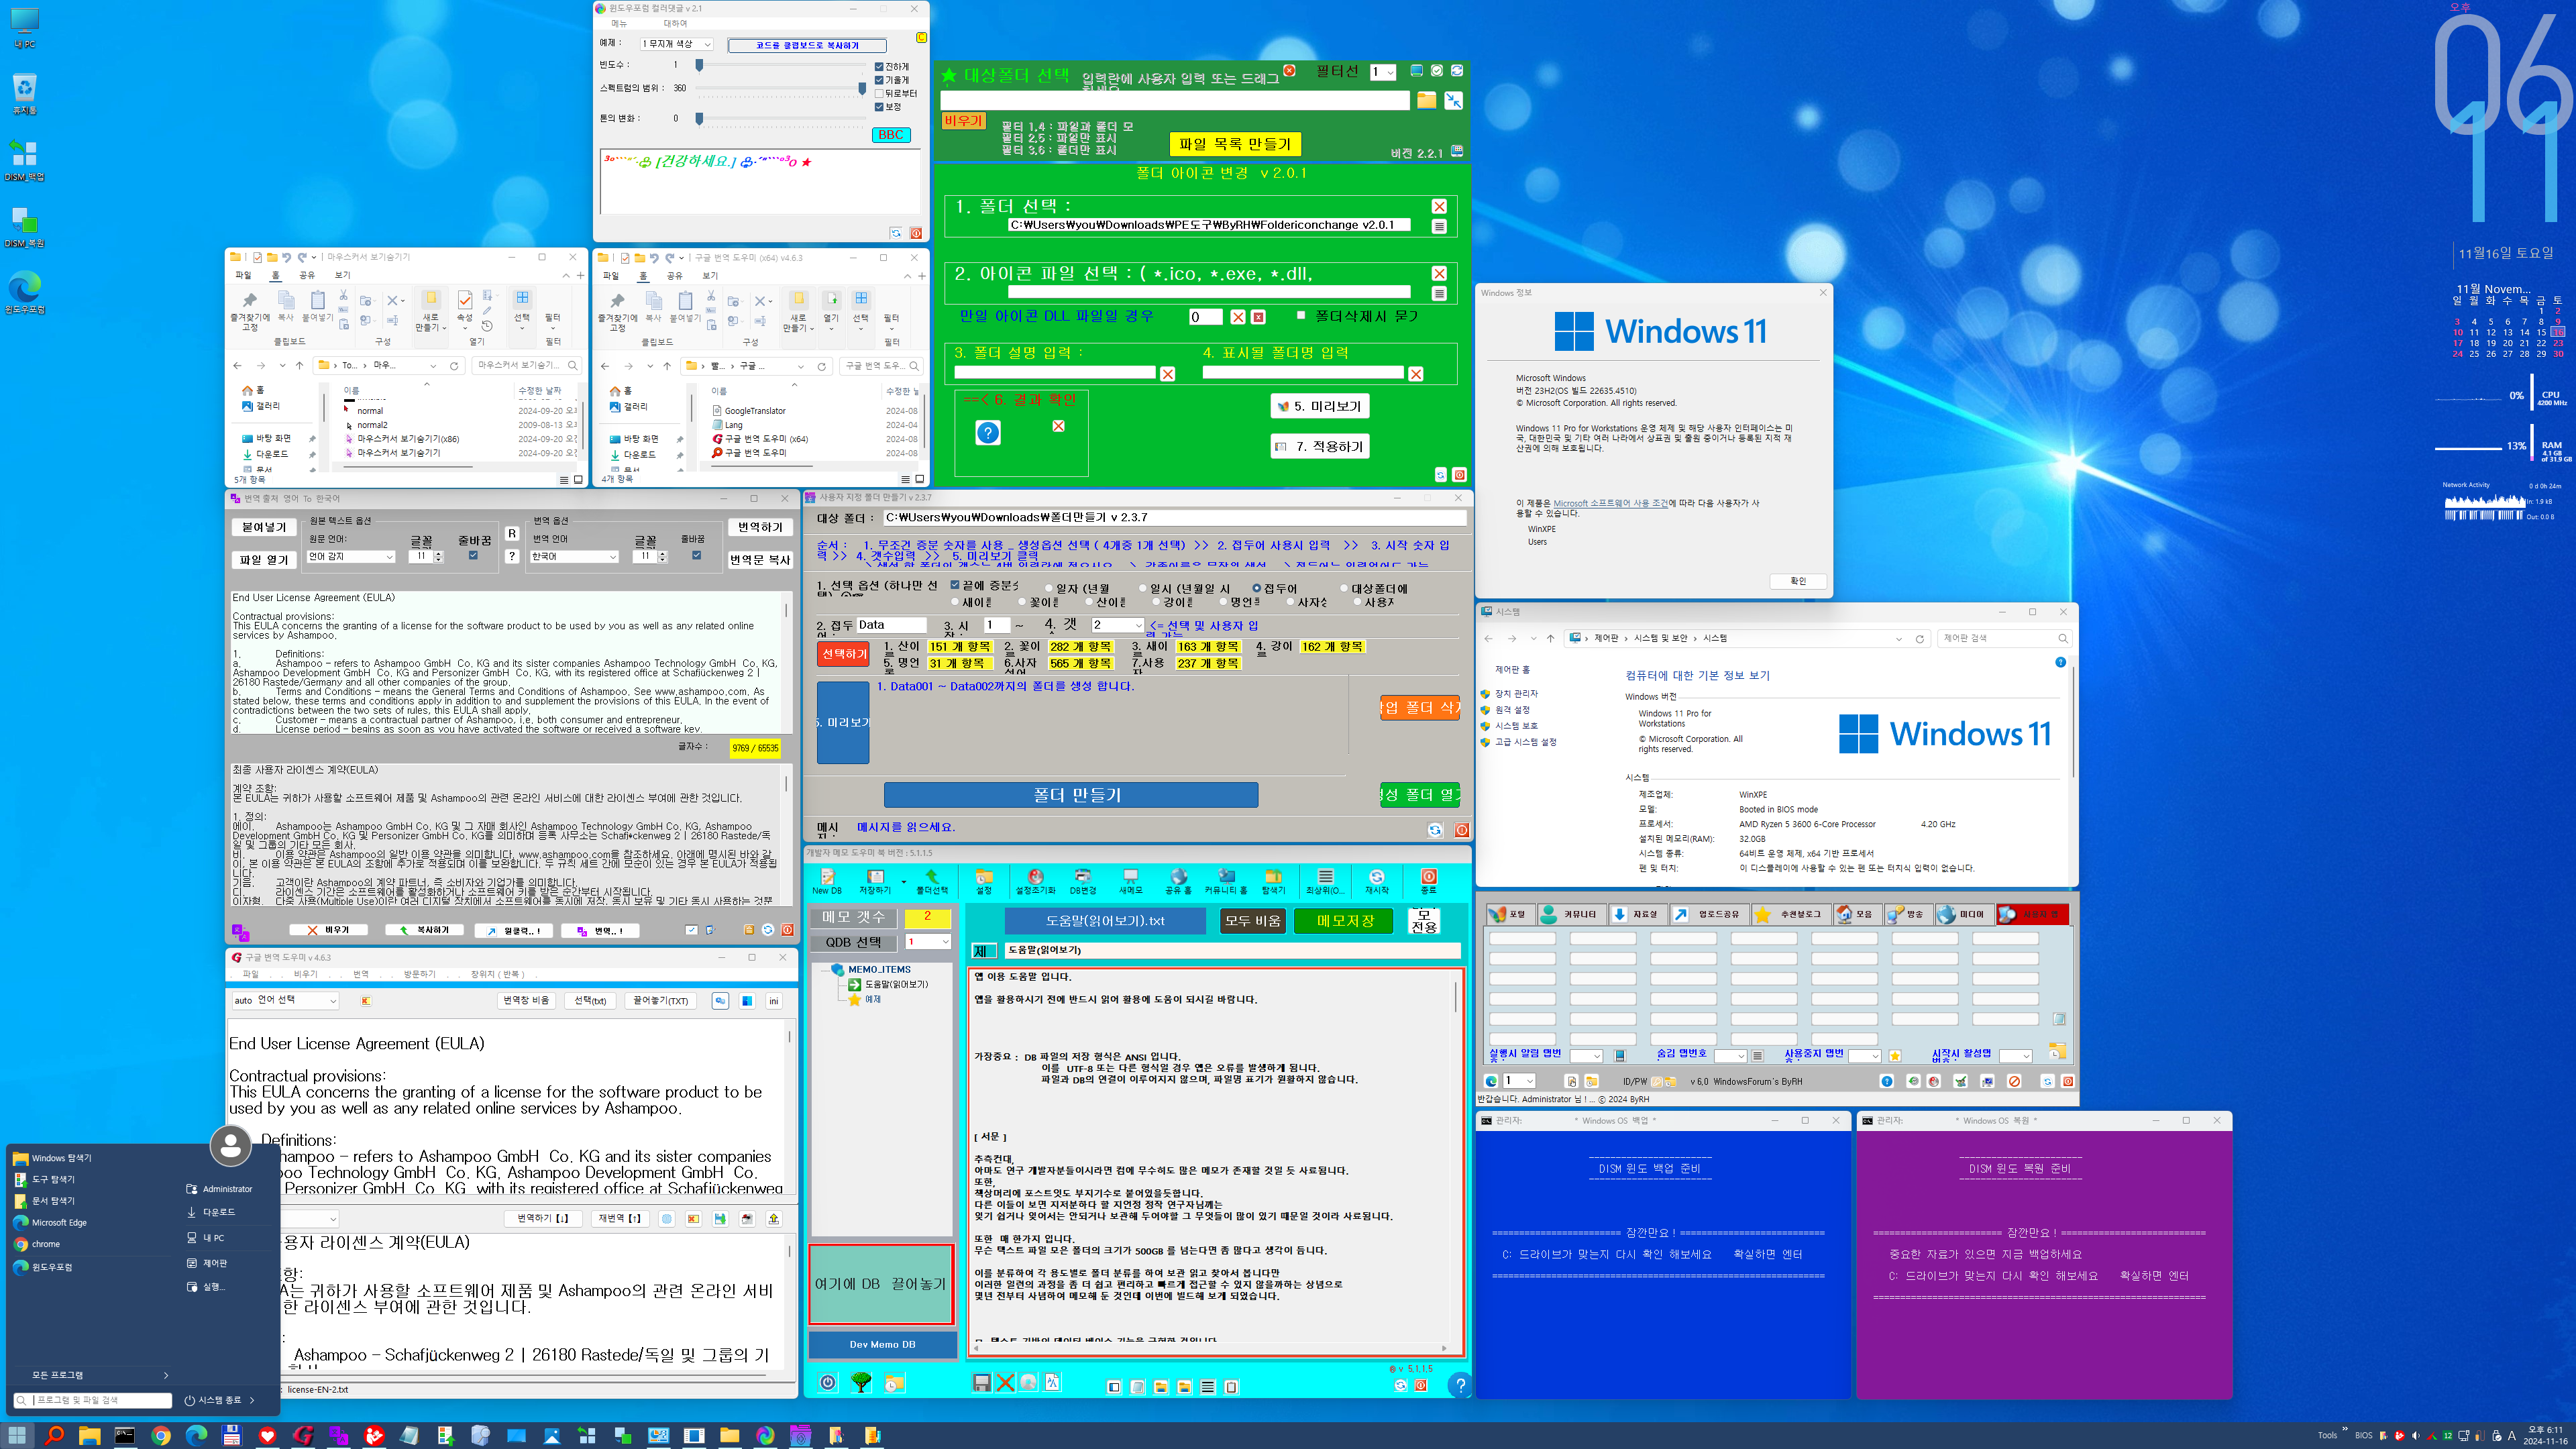This screenshot has height=1449, width=2576.
Task: Click 새메모 icon in memo helper toolbar
Action: coord(1130,881)
